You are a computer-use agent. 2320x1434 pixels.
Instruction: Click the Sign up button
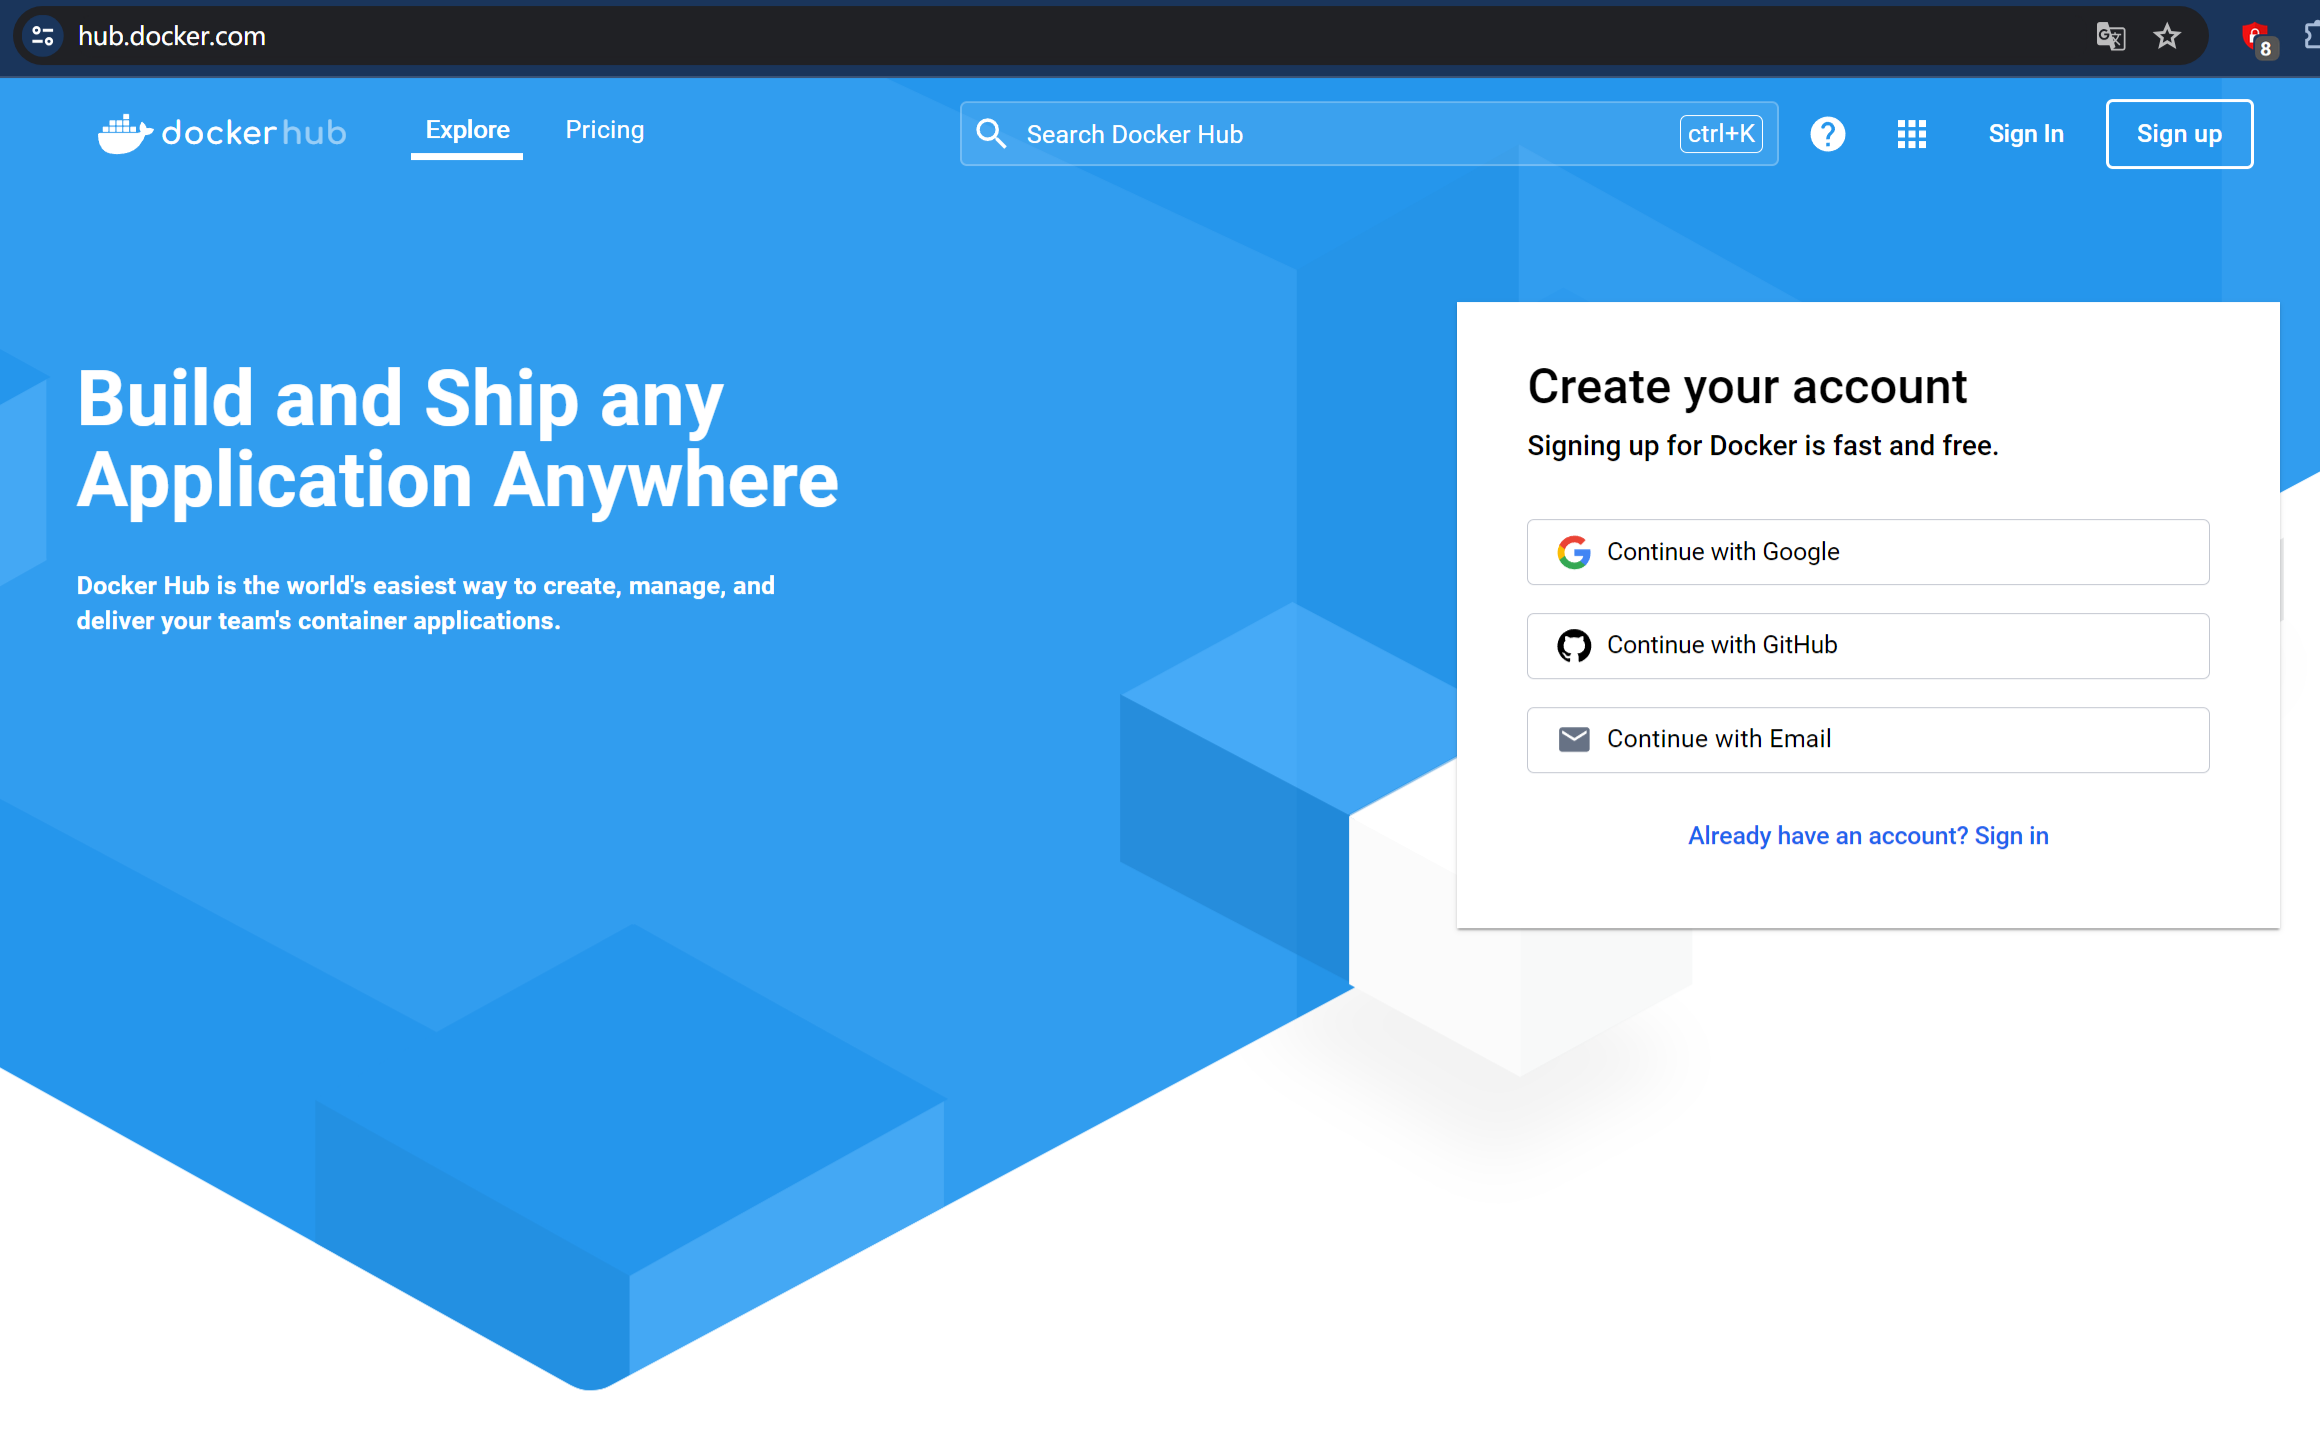coord(2179,134)
